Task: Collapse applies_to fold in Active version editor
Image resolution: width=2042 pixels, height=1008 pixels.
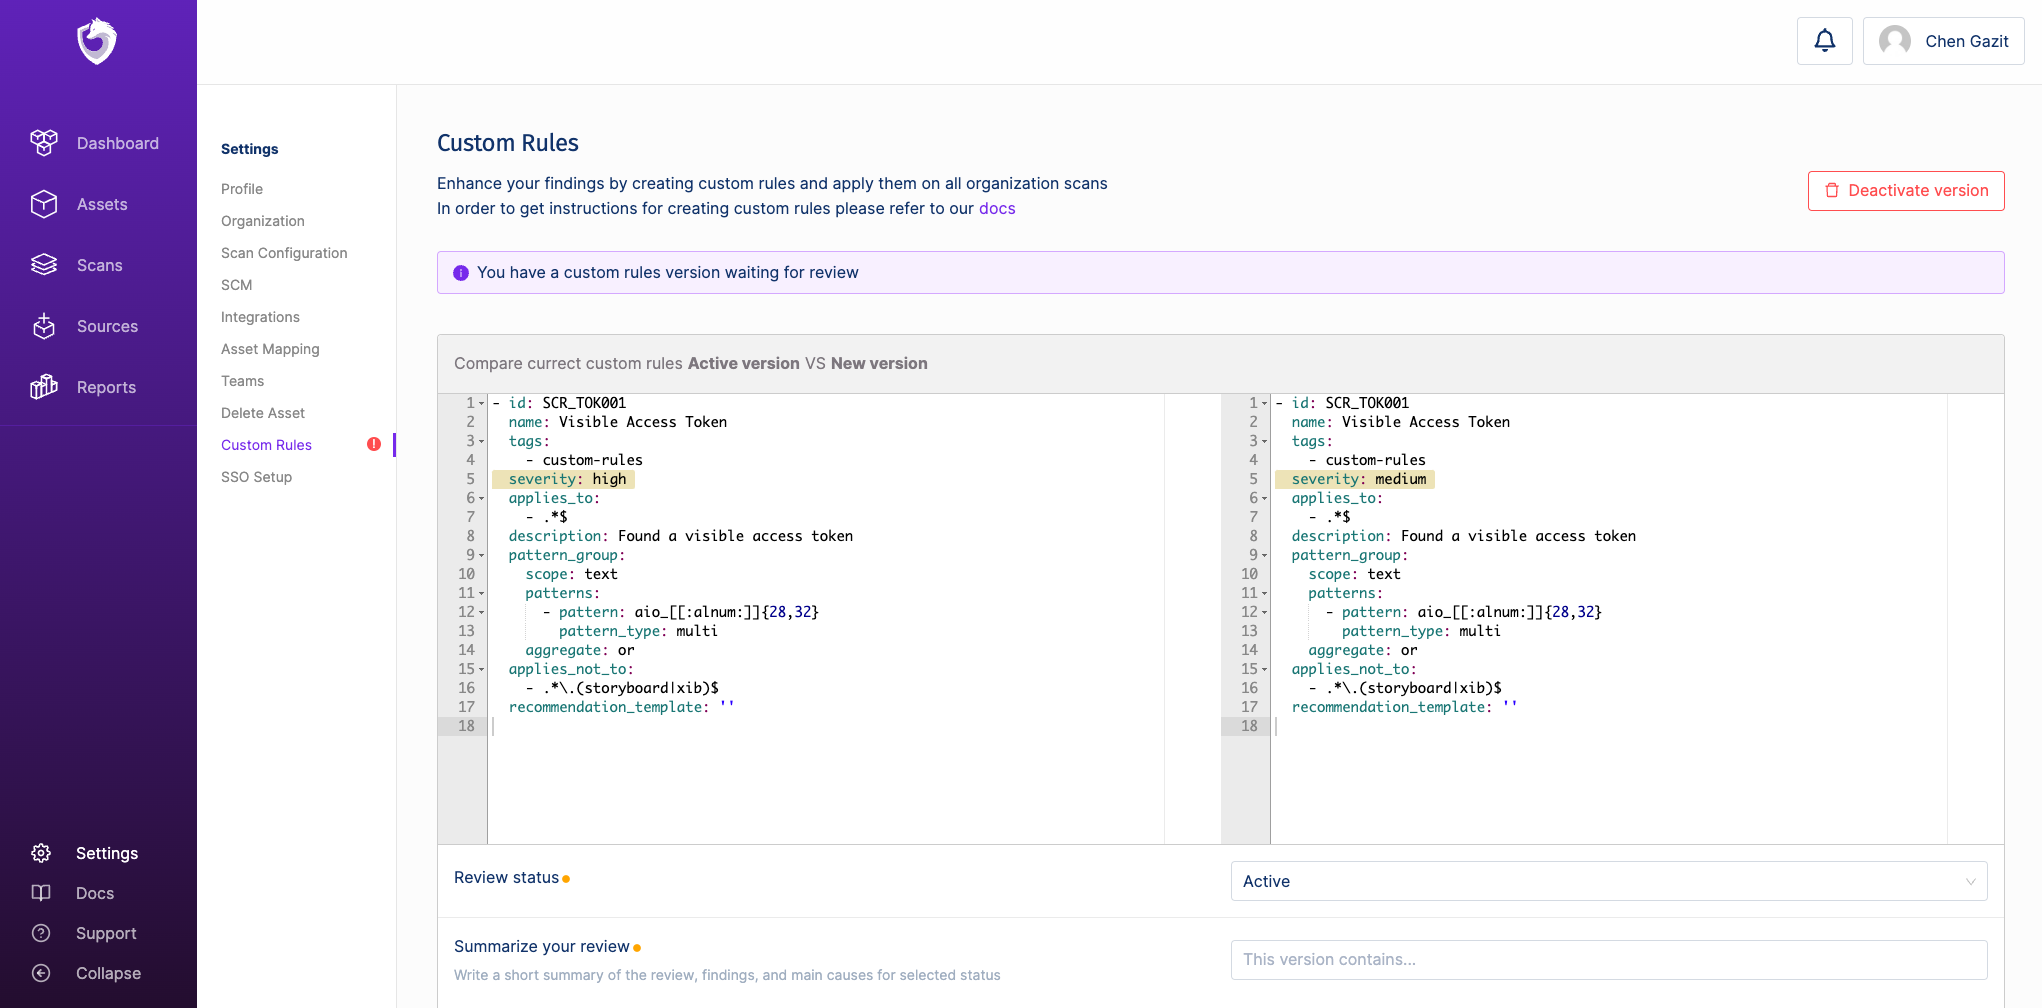Action: (481, 499)
